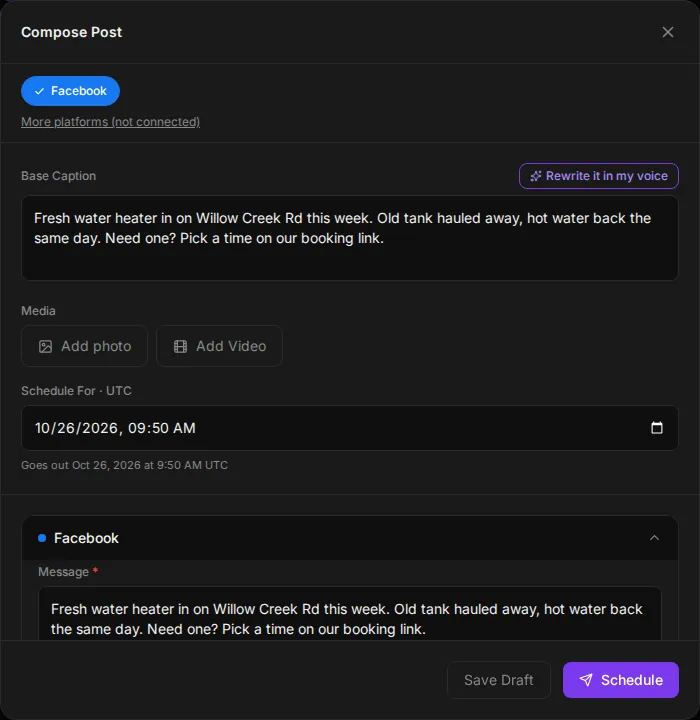Screen dimensions: 700x720
Task: Click the Media label
Action: [38, 311]
